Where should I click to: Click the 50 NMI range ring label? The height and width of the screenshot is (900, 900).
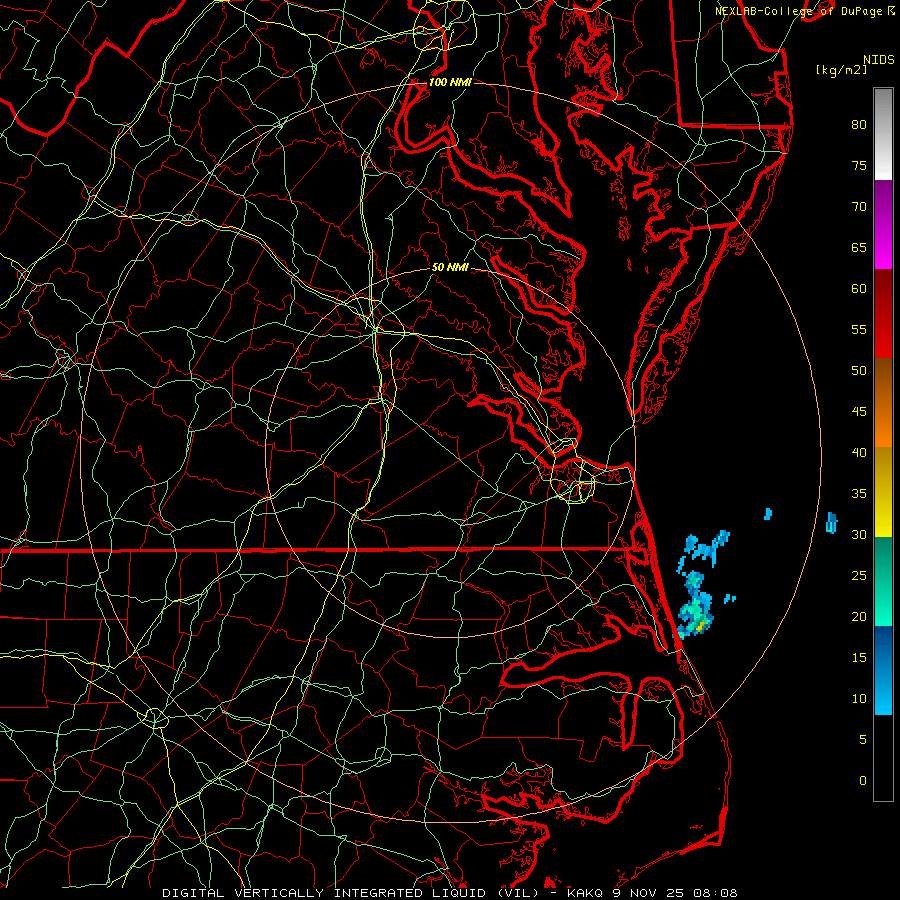click(x=450, y=267)
